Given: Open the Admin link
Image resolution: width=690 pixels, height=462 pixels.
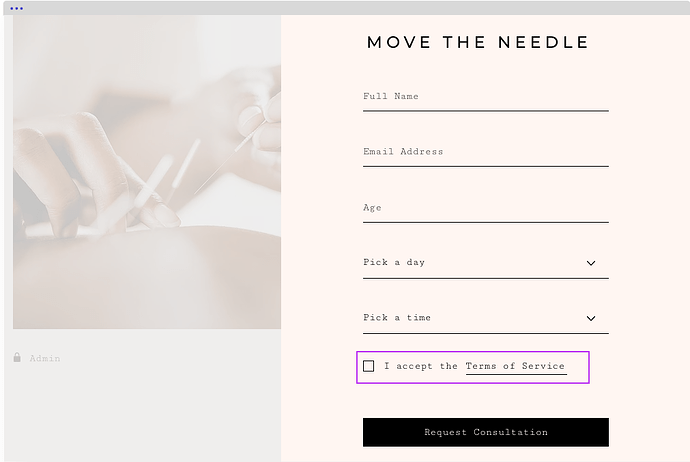Looking at the screenshot, I should (x=45, y=358).
